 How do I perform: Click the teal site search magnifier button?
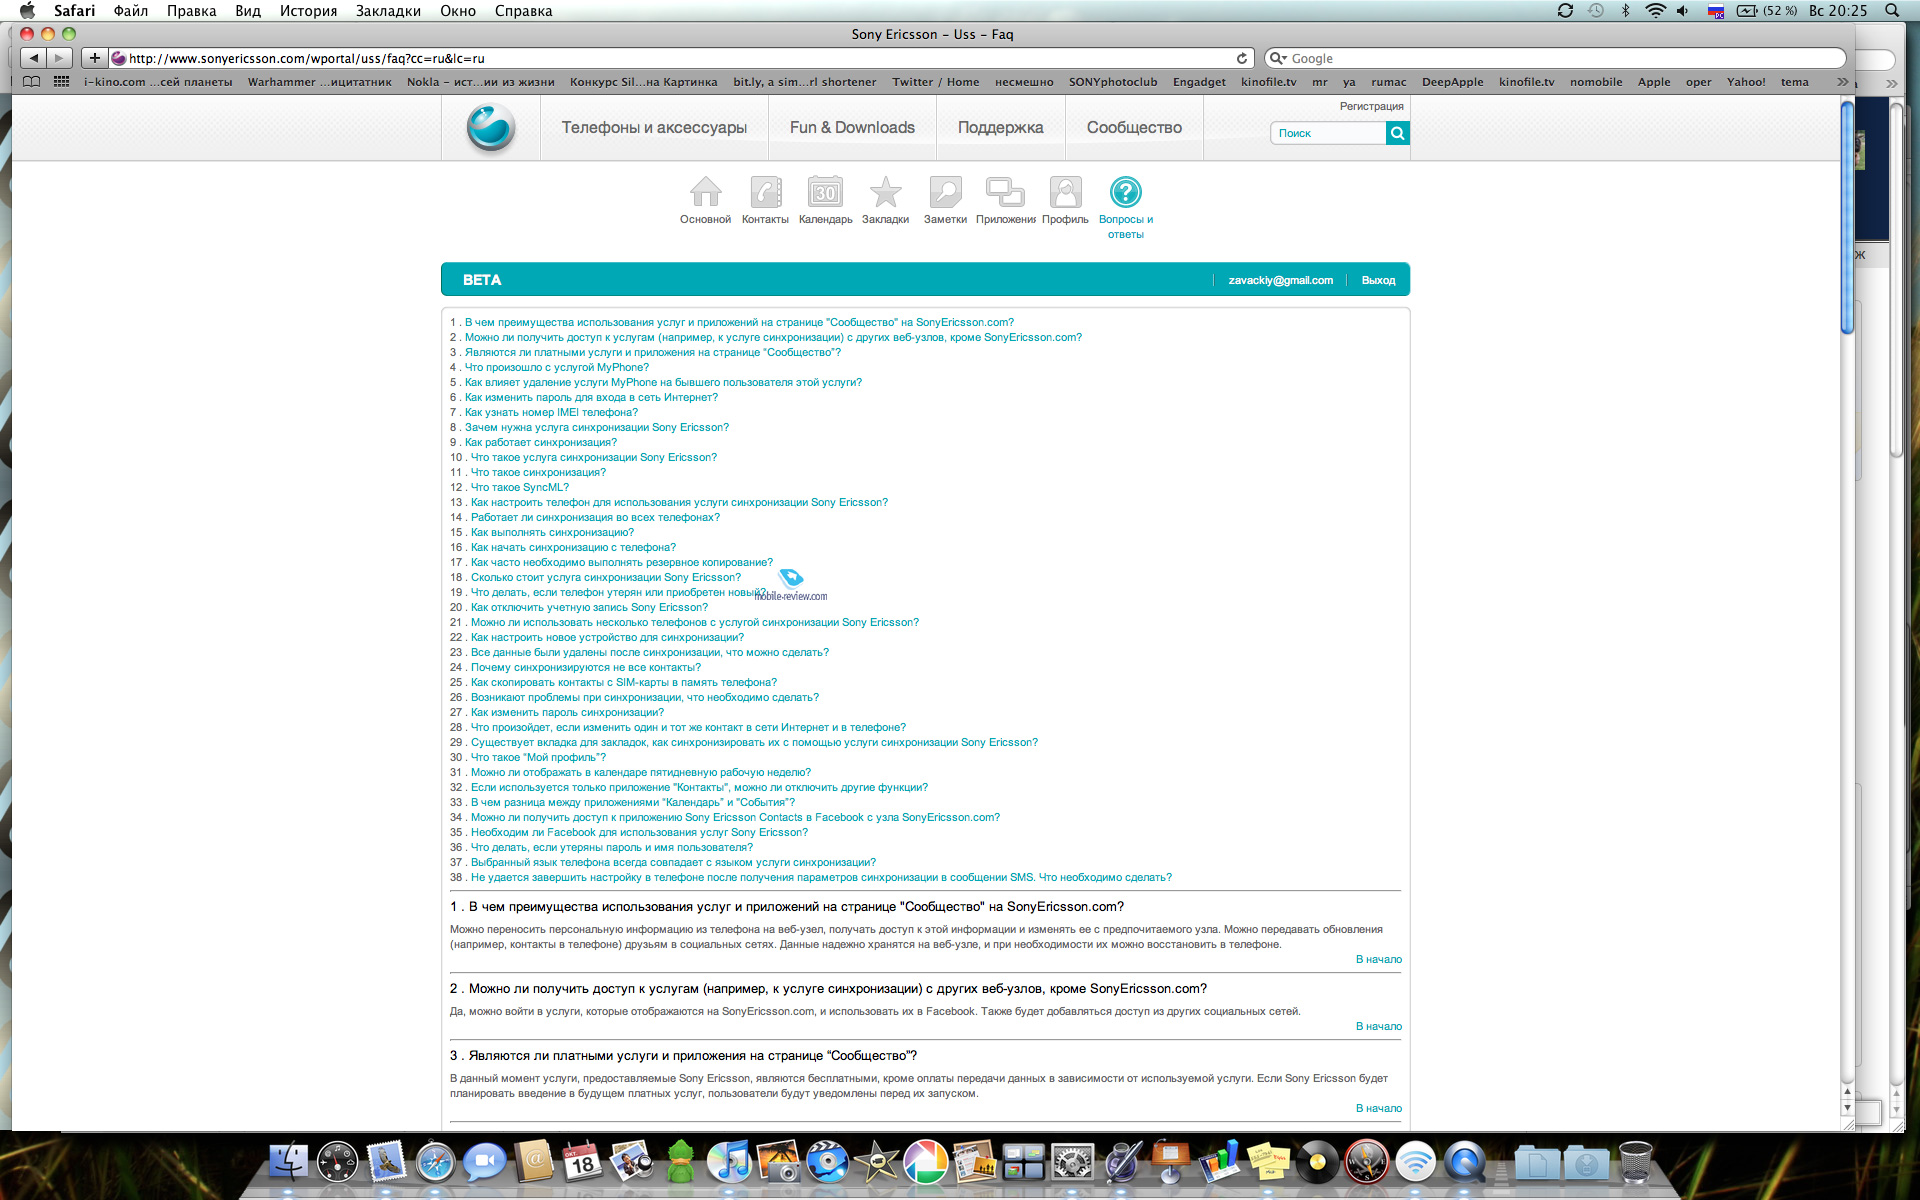(1398, 133)
